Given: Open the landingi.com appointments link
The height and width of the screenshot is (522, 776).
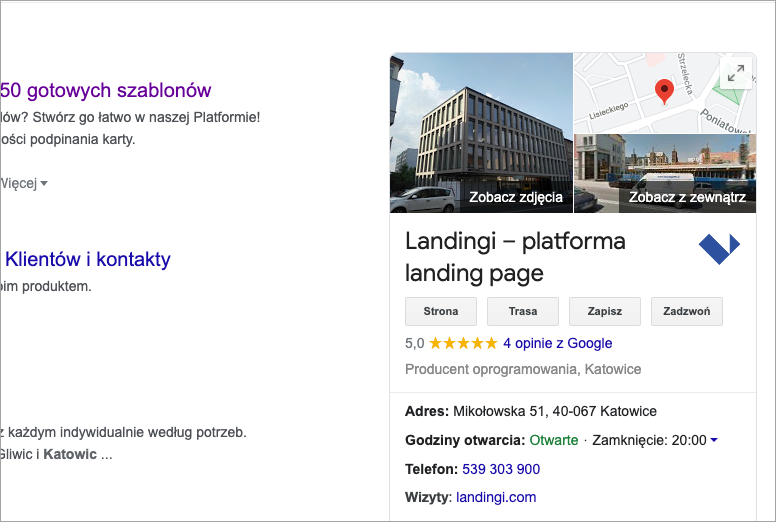Looking at the screenshot, I should (496, 497).
